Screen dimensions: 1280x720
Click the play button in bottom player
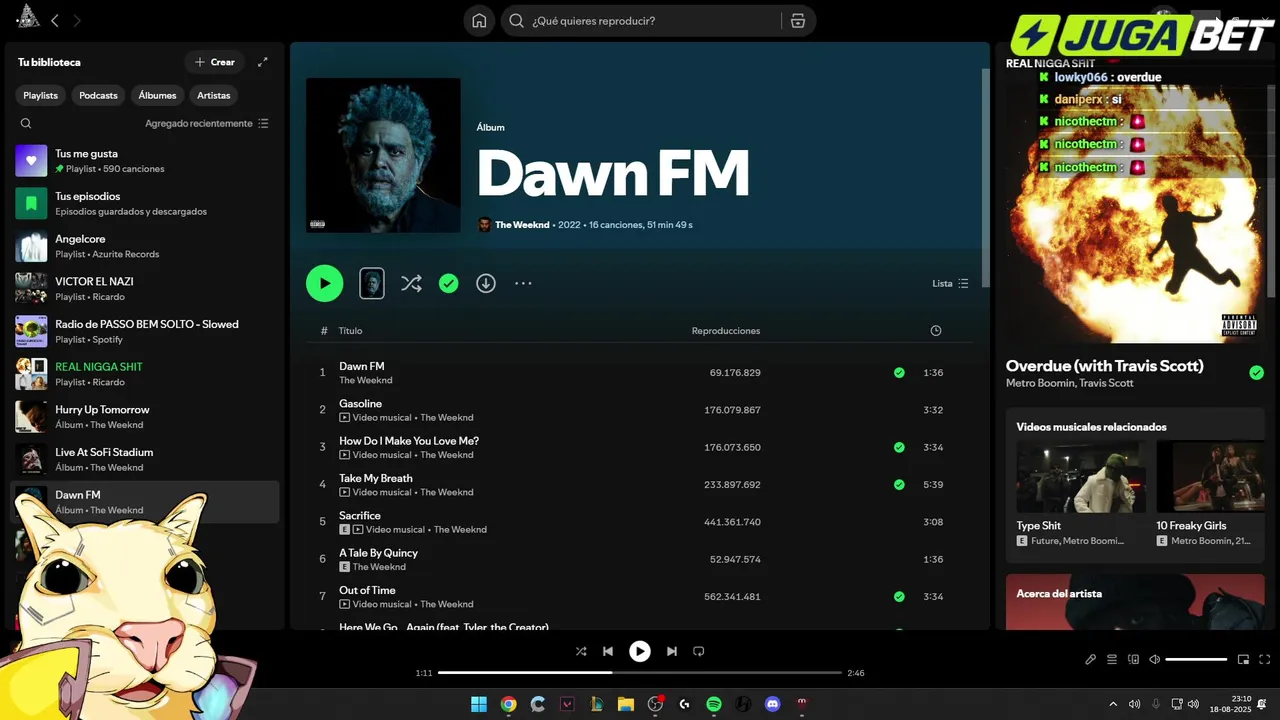(640, 651)
